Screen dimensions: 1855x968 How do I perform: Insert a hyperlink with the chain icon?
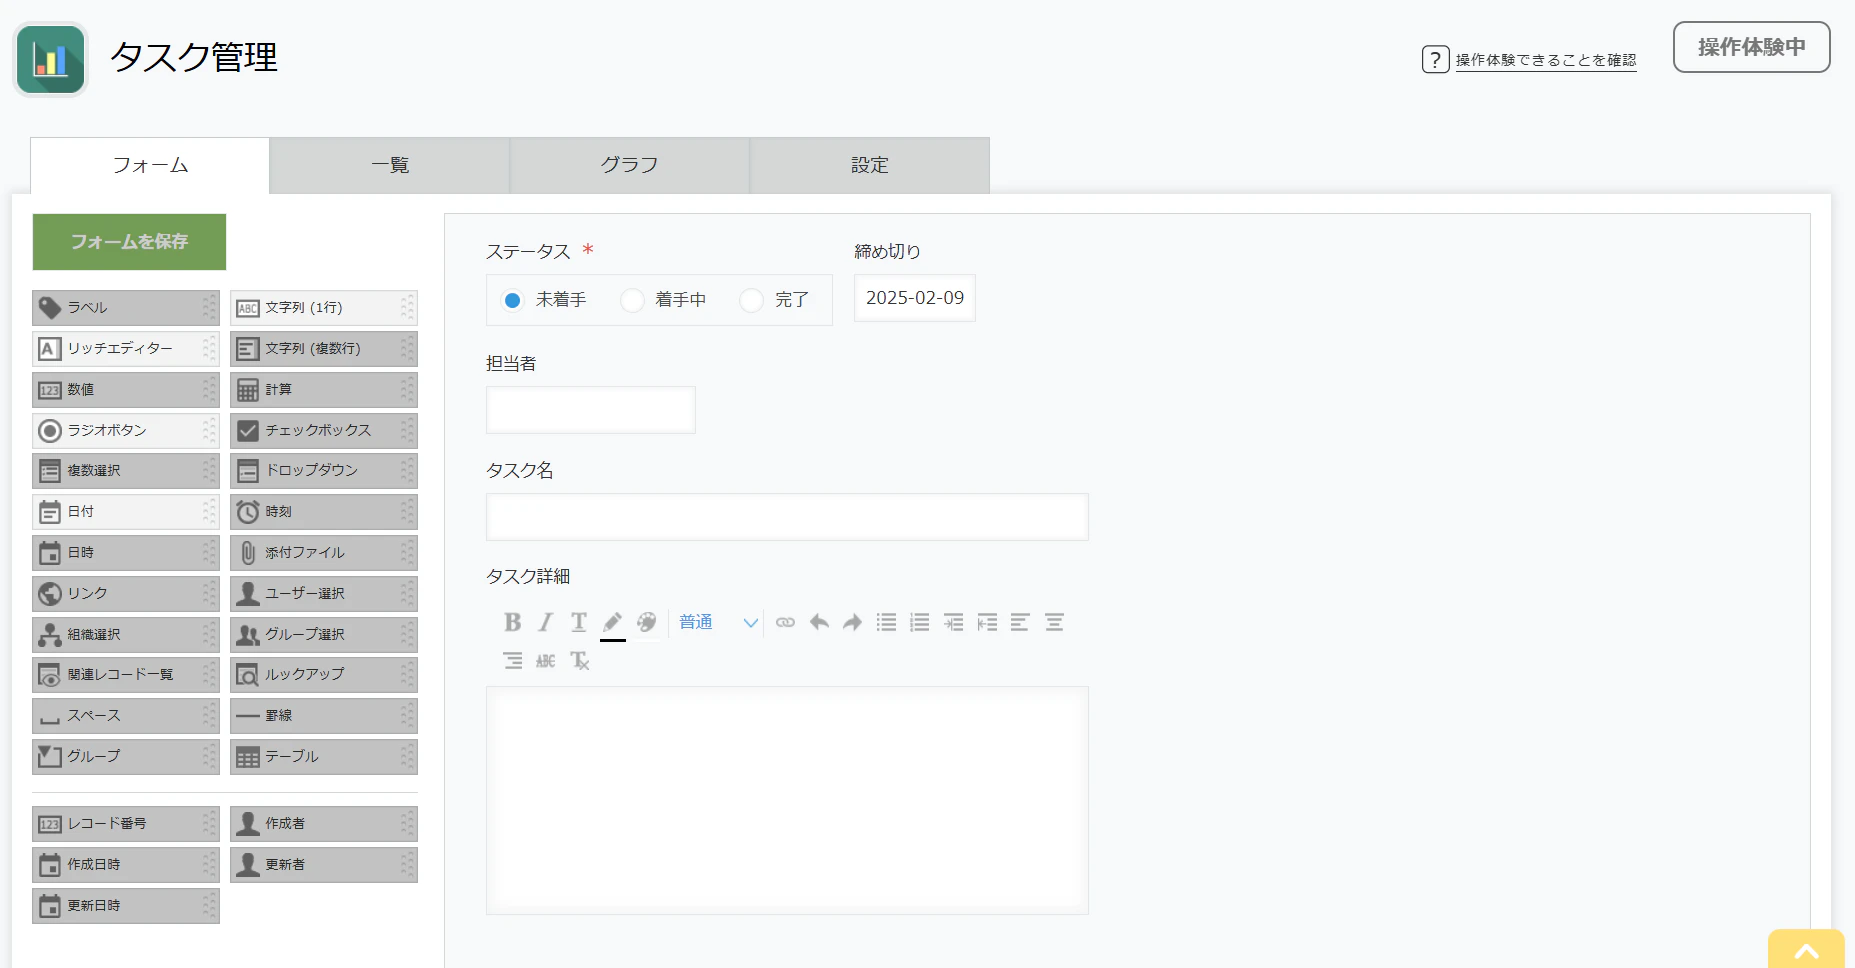click(786, 623)
